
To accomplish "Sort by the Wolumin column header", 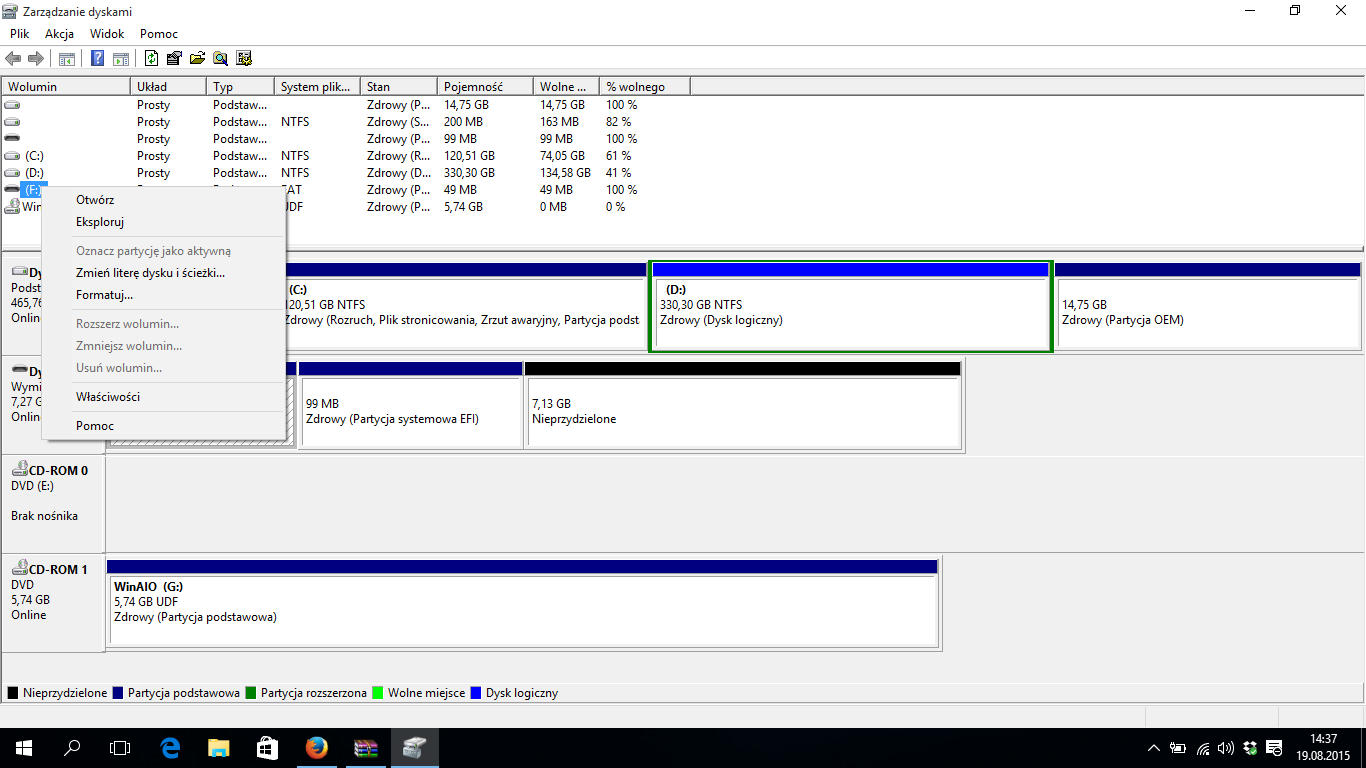I will tap(66, 87).
